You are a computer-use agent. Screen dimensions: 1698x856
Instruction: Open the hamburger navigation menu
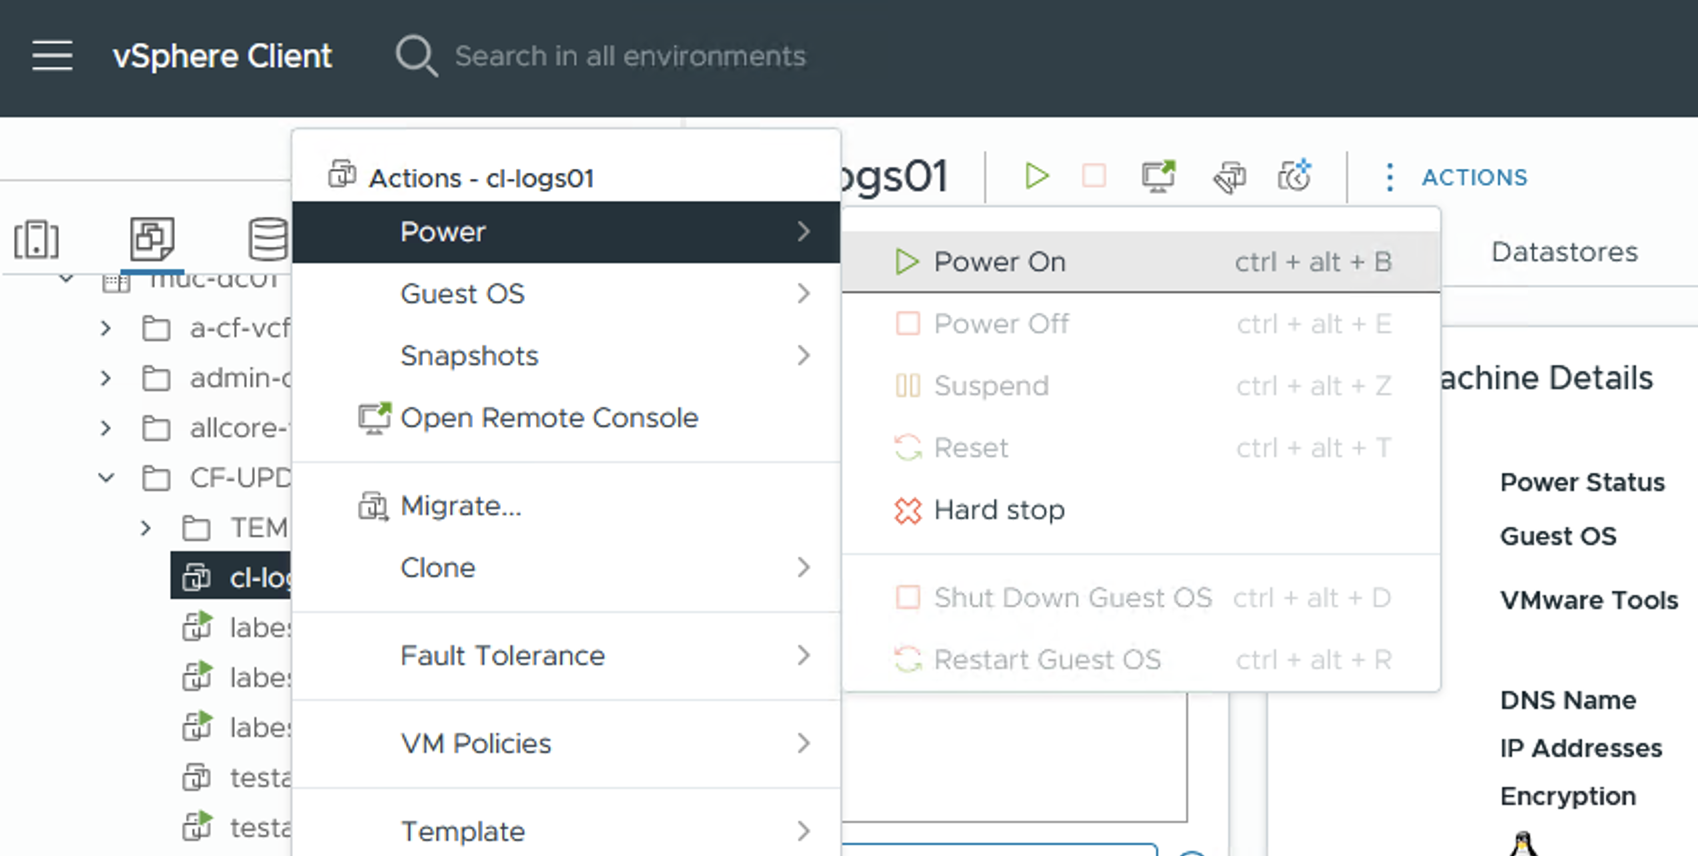(x=52, y=56)
